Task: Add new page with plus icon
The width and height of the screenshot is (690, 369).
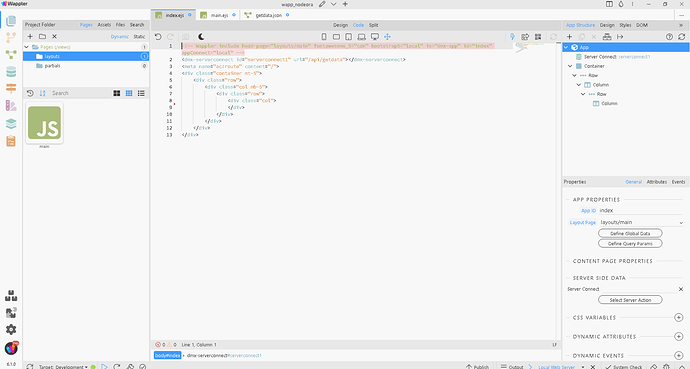Action: point(30,37)
